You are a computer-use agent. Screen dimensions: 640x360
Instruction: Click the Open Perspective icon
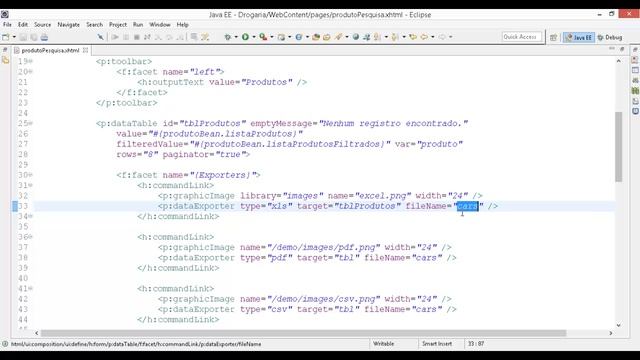click(553, 37)
